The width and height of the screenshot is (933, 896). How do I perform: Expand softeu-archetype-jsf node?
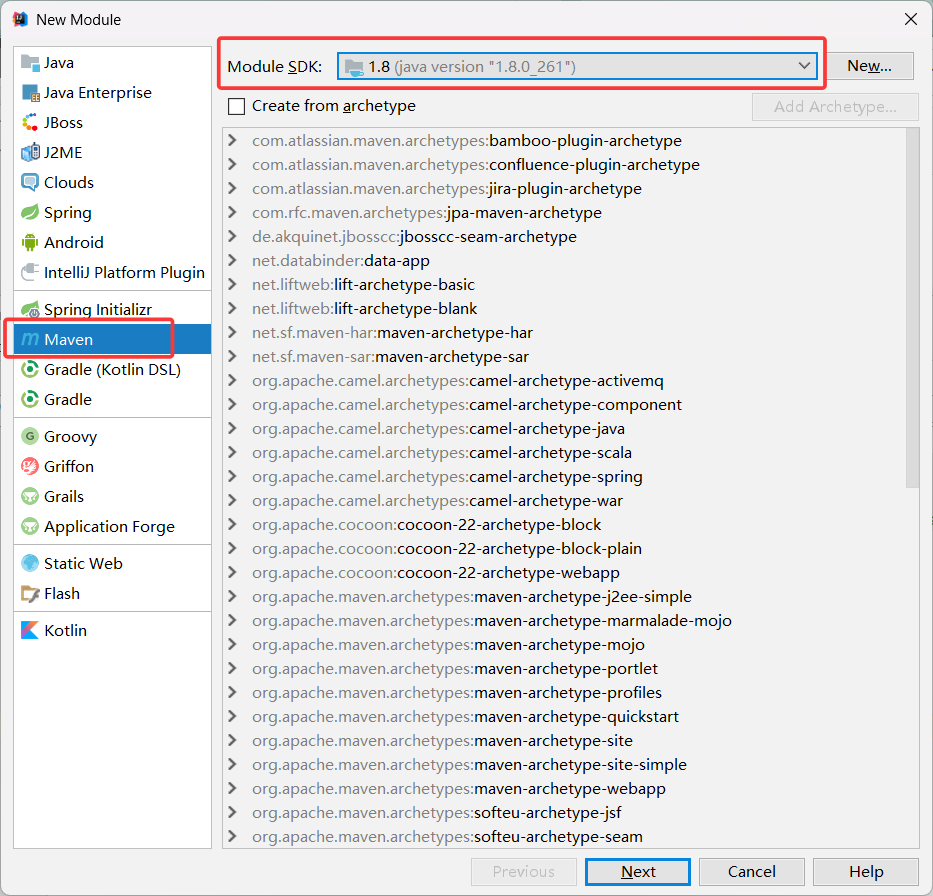pyautogui.click(x=233, y=812)
